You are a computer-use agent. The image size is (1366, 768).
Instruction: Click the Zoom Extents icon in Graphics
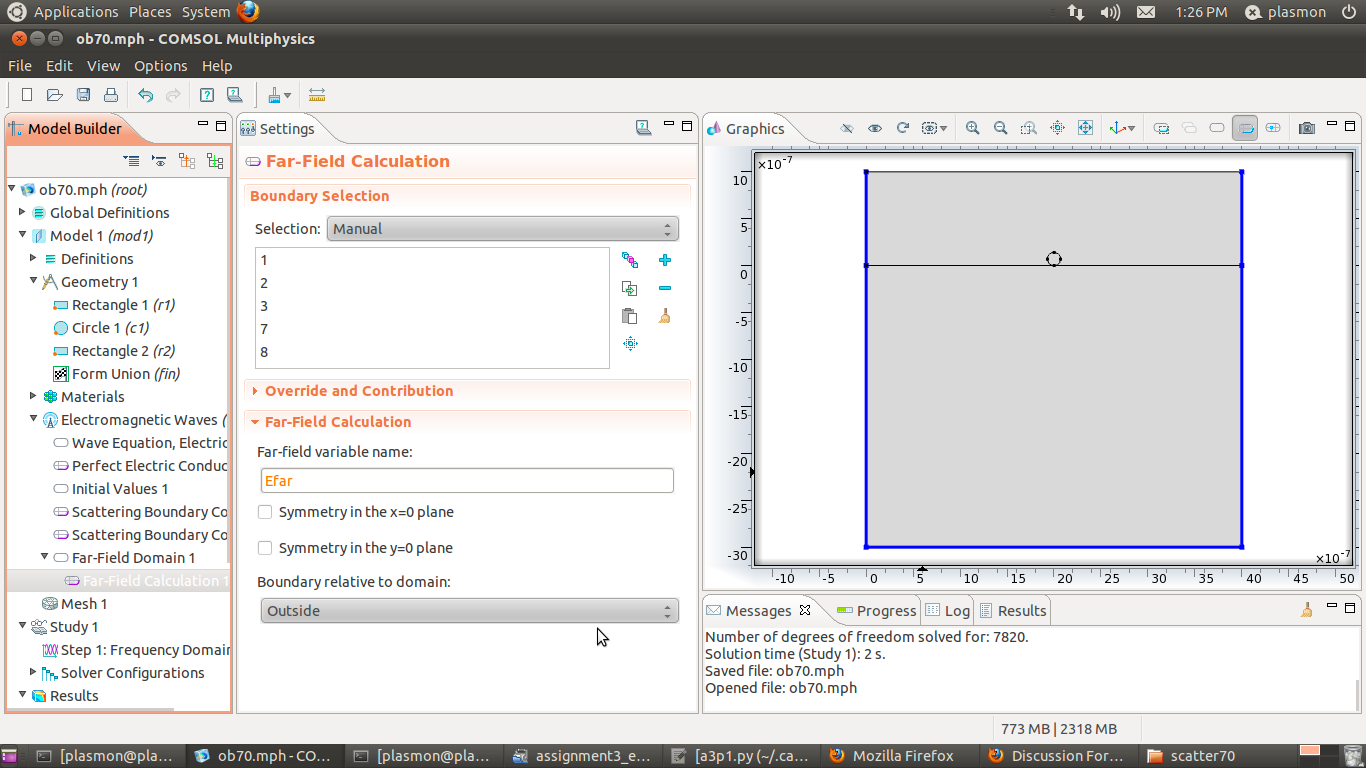1085,128
